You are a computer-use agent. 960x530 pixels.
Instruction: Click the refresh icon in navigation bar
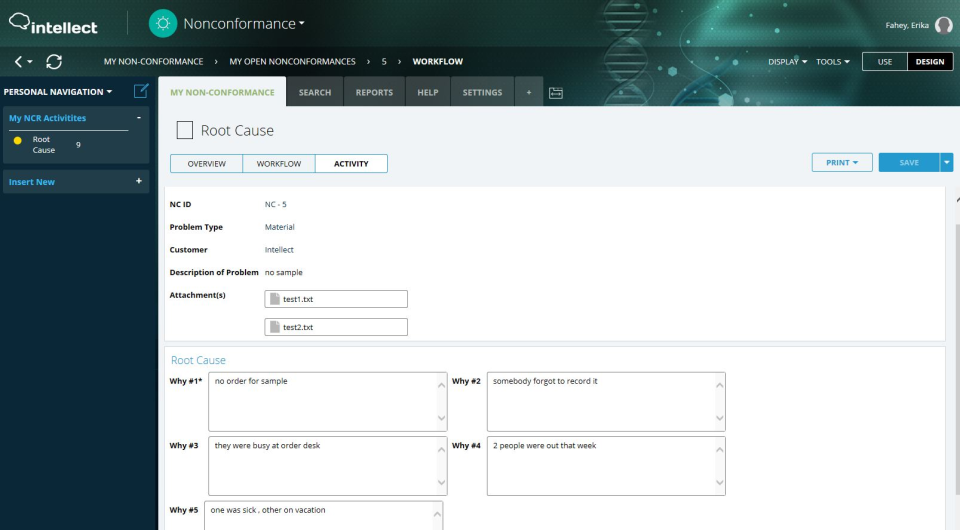[x=54, y=62]
